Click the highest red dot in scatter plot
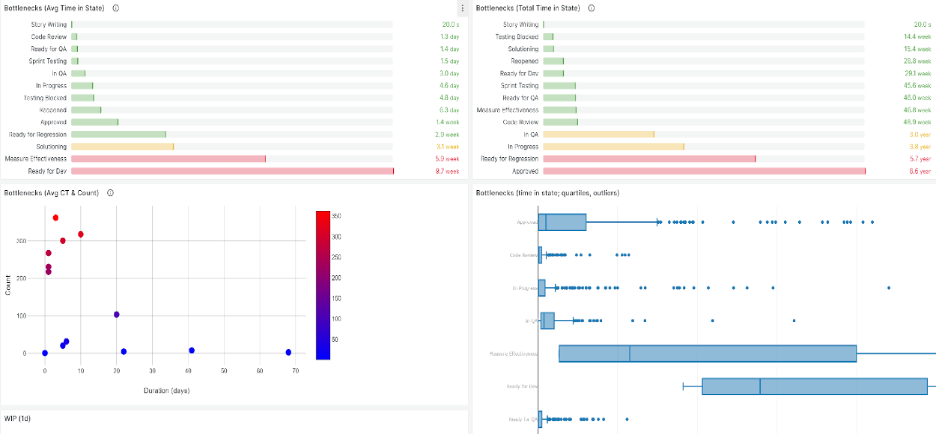The height and width of the screenshot is (434, 936). (x=56, y=218)
